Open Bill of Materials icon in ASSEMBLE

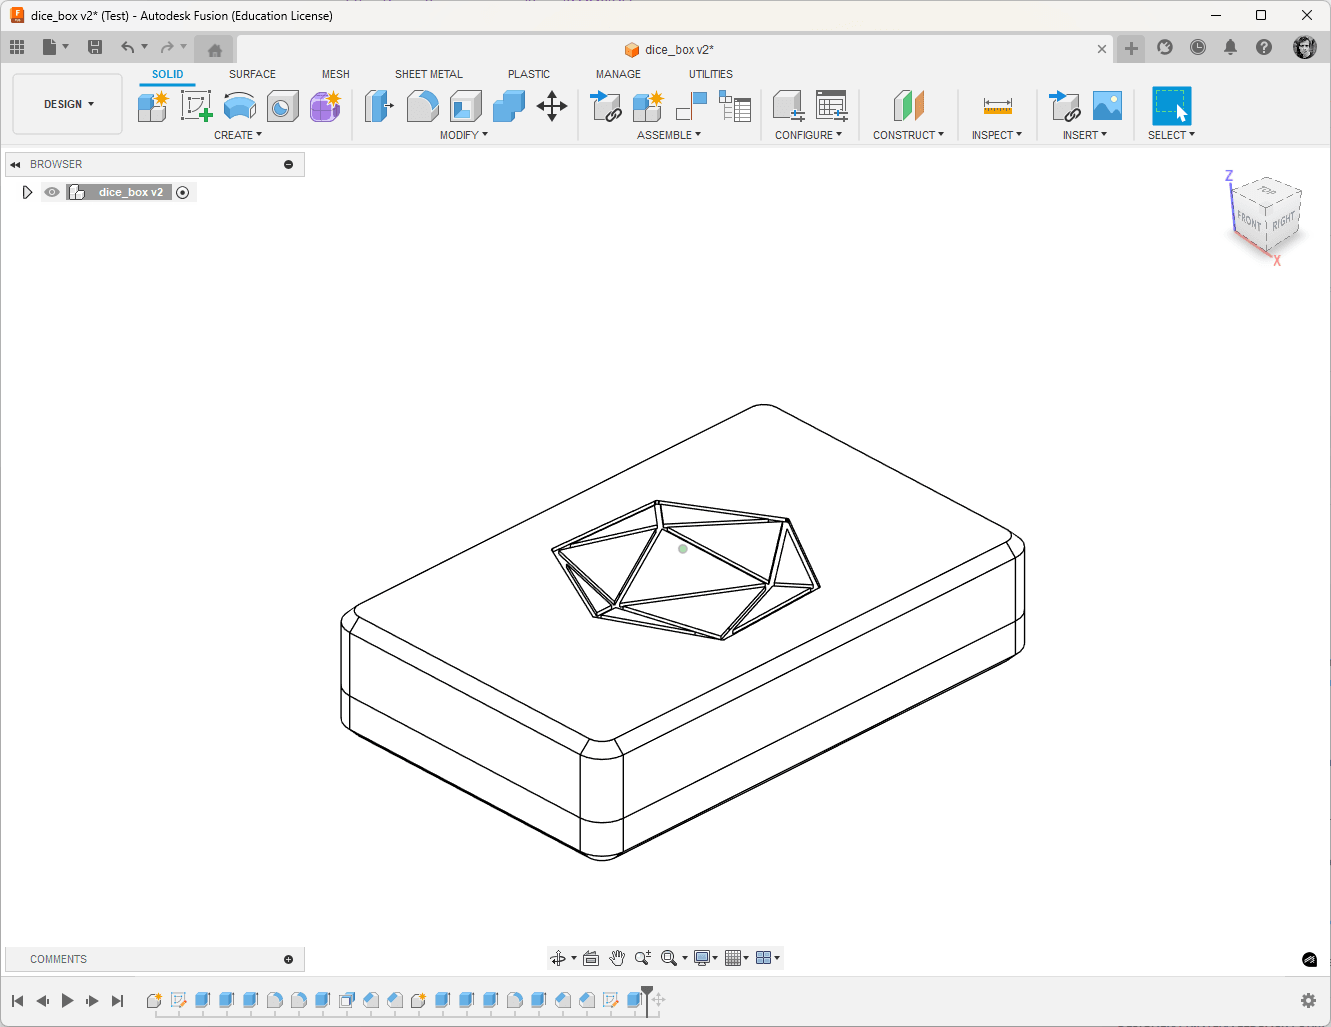[x=735, y=106]
